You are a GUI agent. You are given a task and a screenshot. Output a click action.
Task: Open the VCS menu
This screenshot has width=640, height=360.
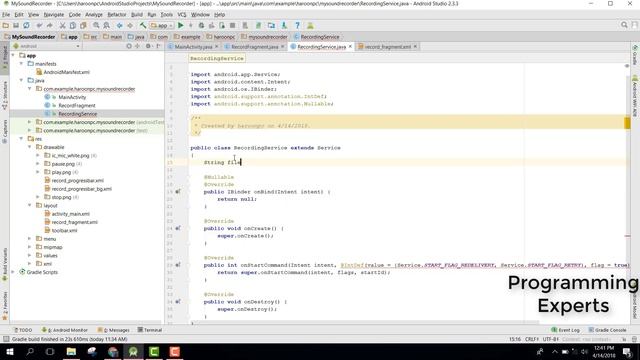click(182, 14)
